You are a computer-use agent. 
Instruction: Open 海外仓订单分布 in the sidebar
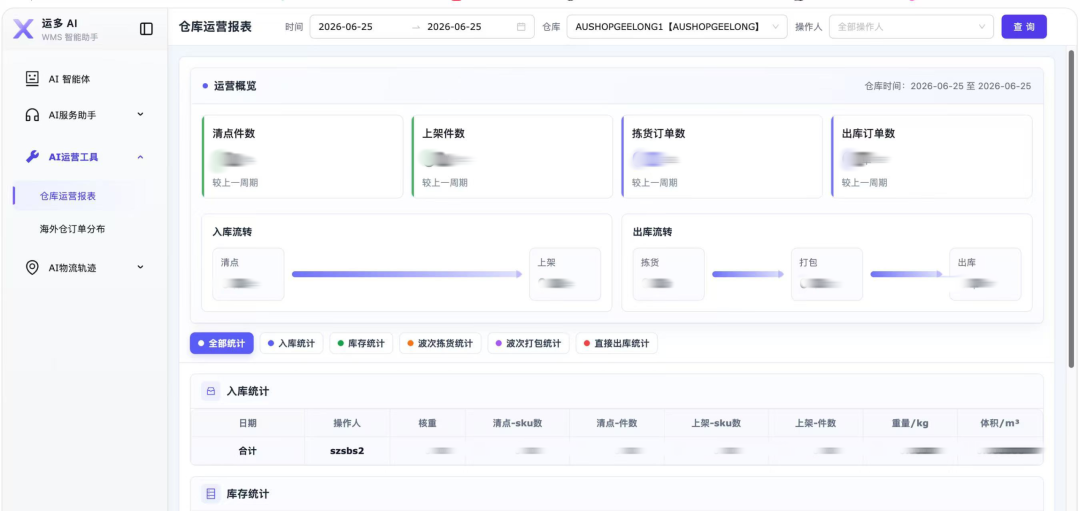(72, 229)
